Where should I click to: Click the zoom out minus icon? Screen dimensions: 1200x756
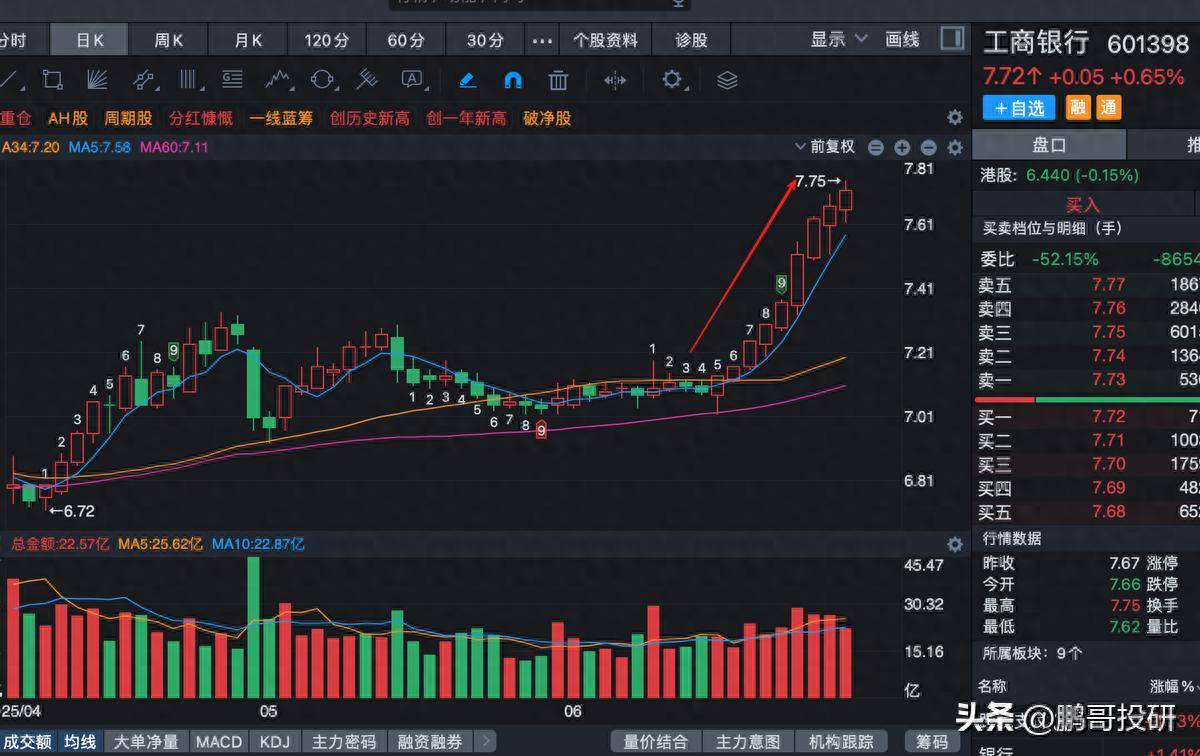click(x=926, y=147)
